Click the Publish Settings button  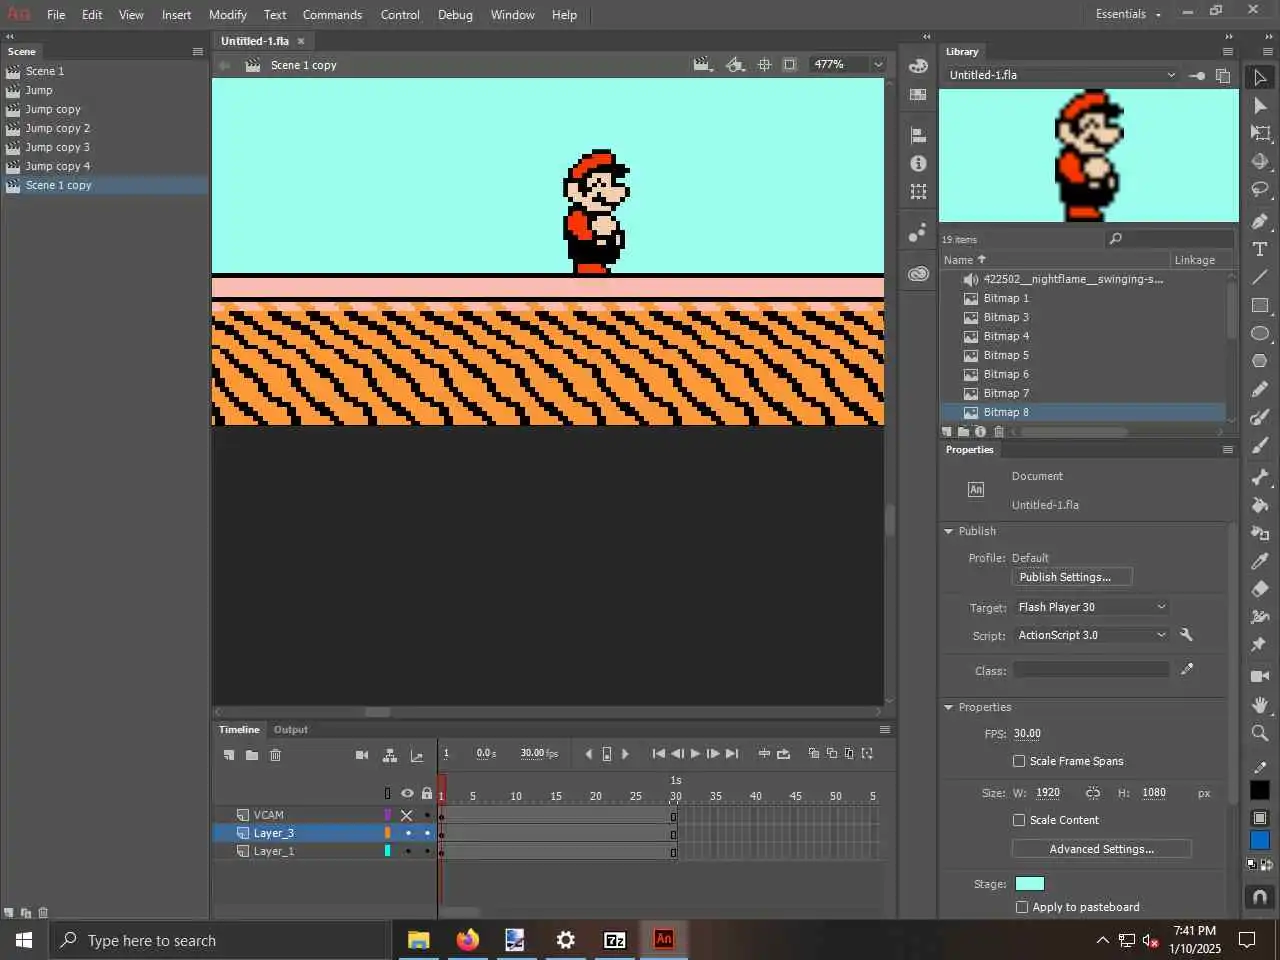tap(1072, 577)
